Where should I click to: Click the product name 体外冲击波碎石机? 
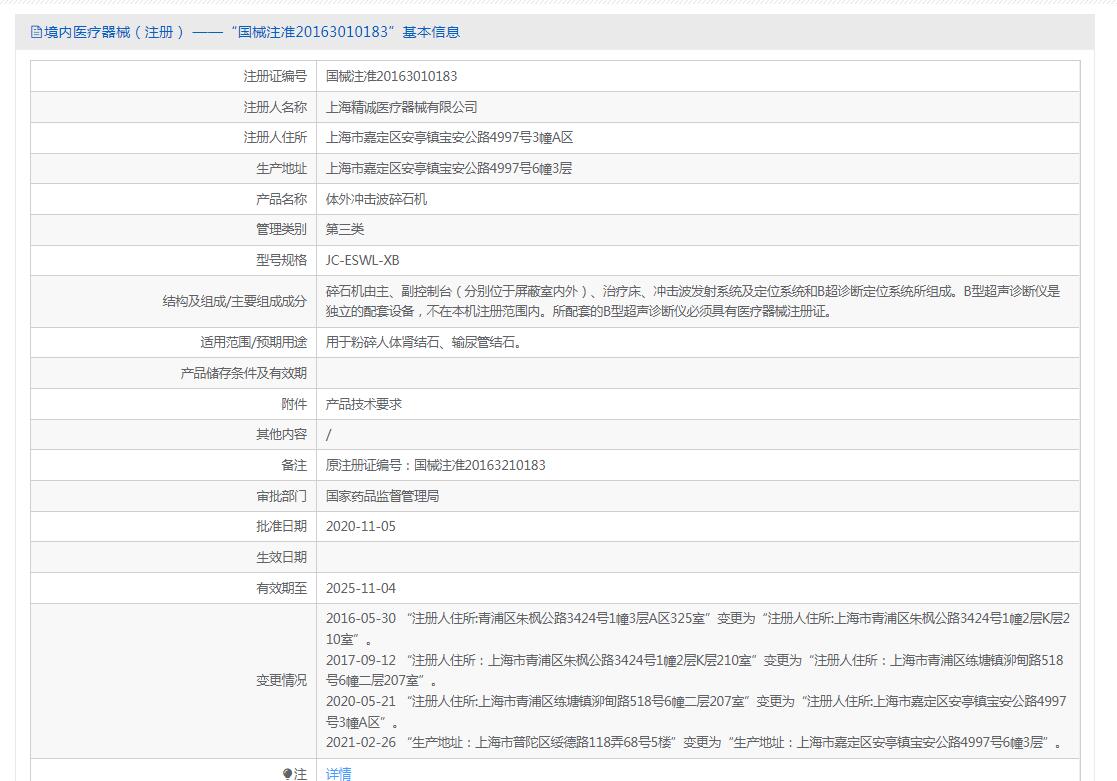tap(376, 199)
